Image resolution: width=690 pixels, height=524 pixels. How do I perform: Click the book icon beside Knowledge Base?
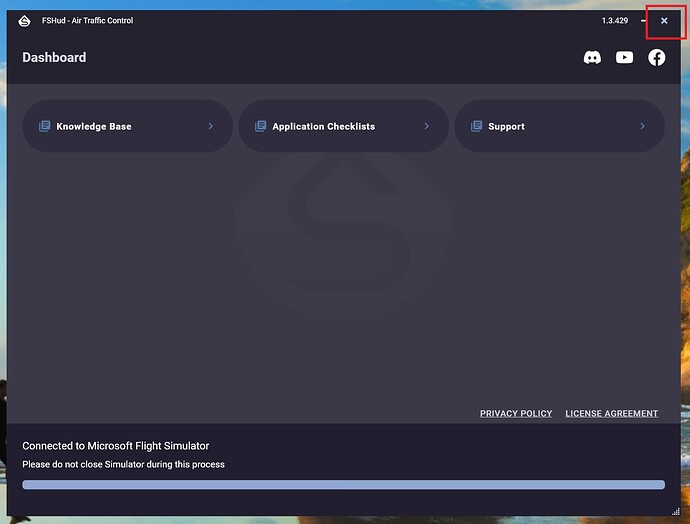pos(44,127)
